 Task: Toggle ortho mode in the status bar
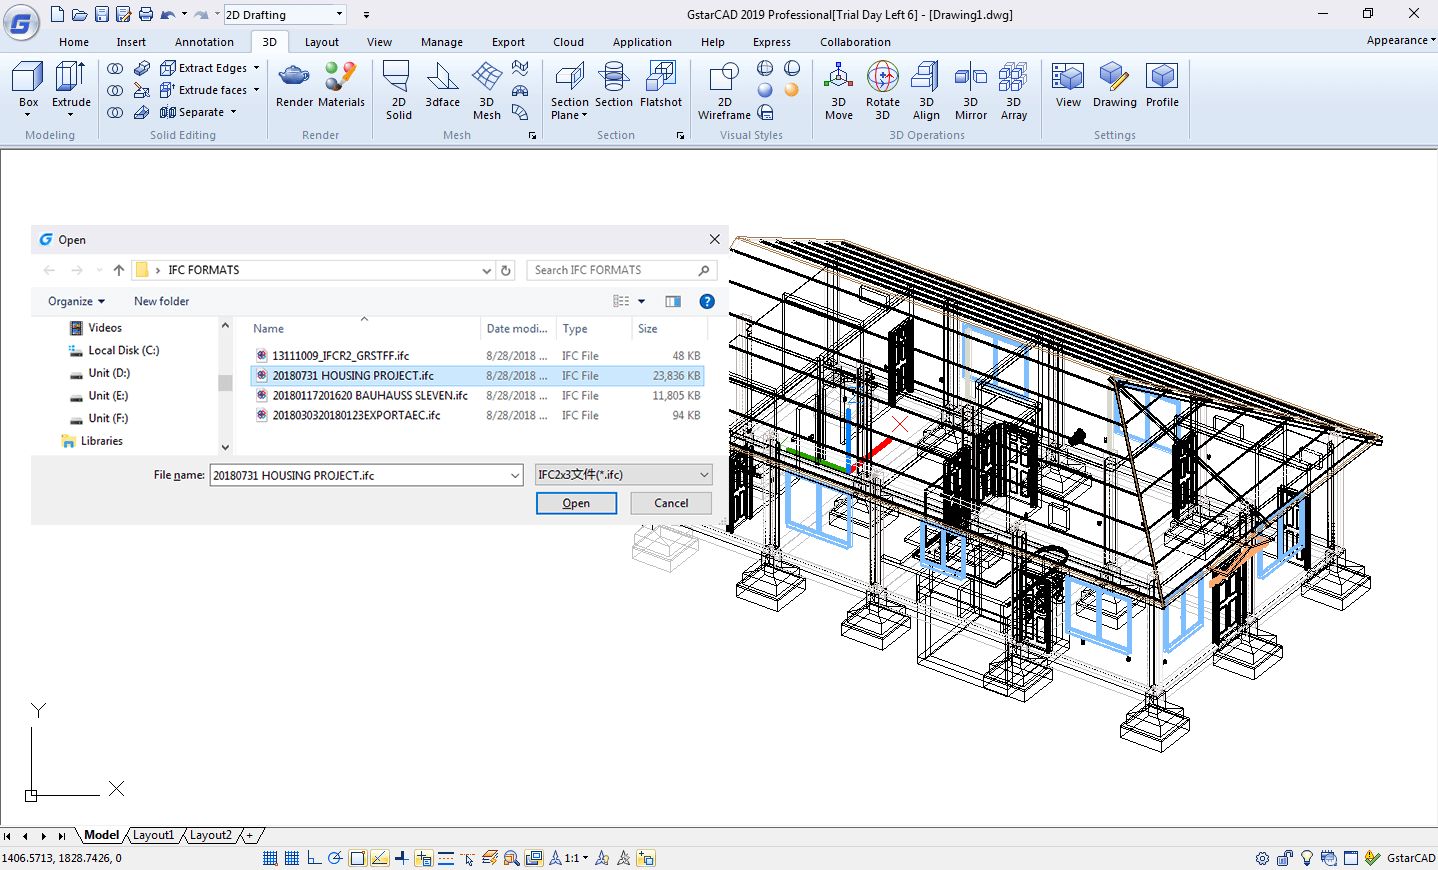click(314, 857)
